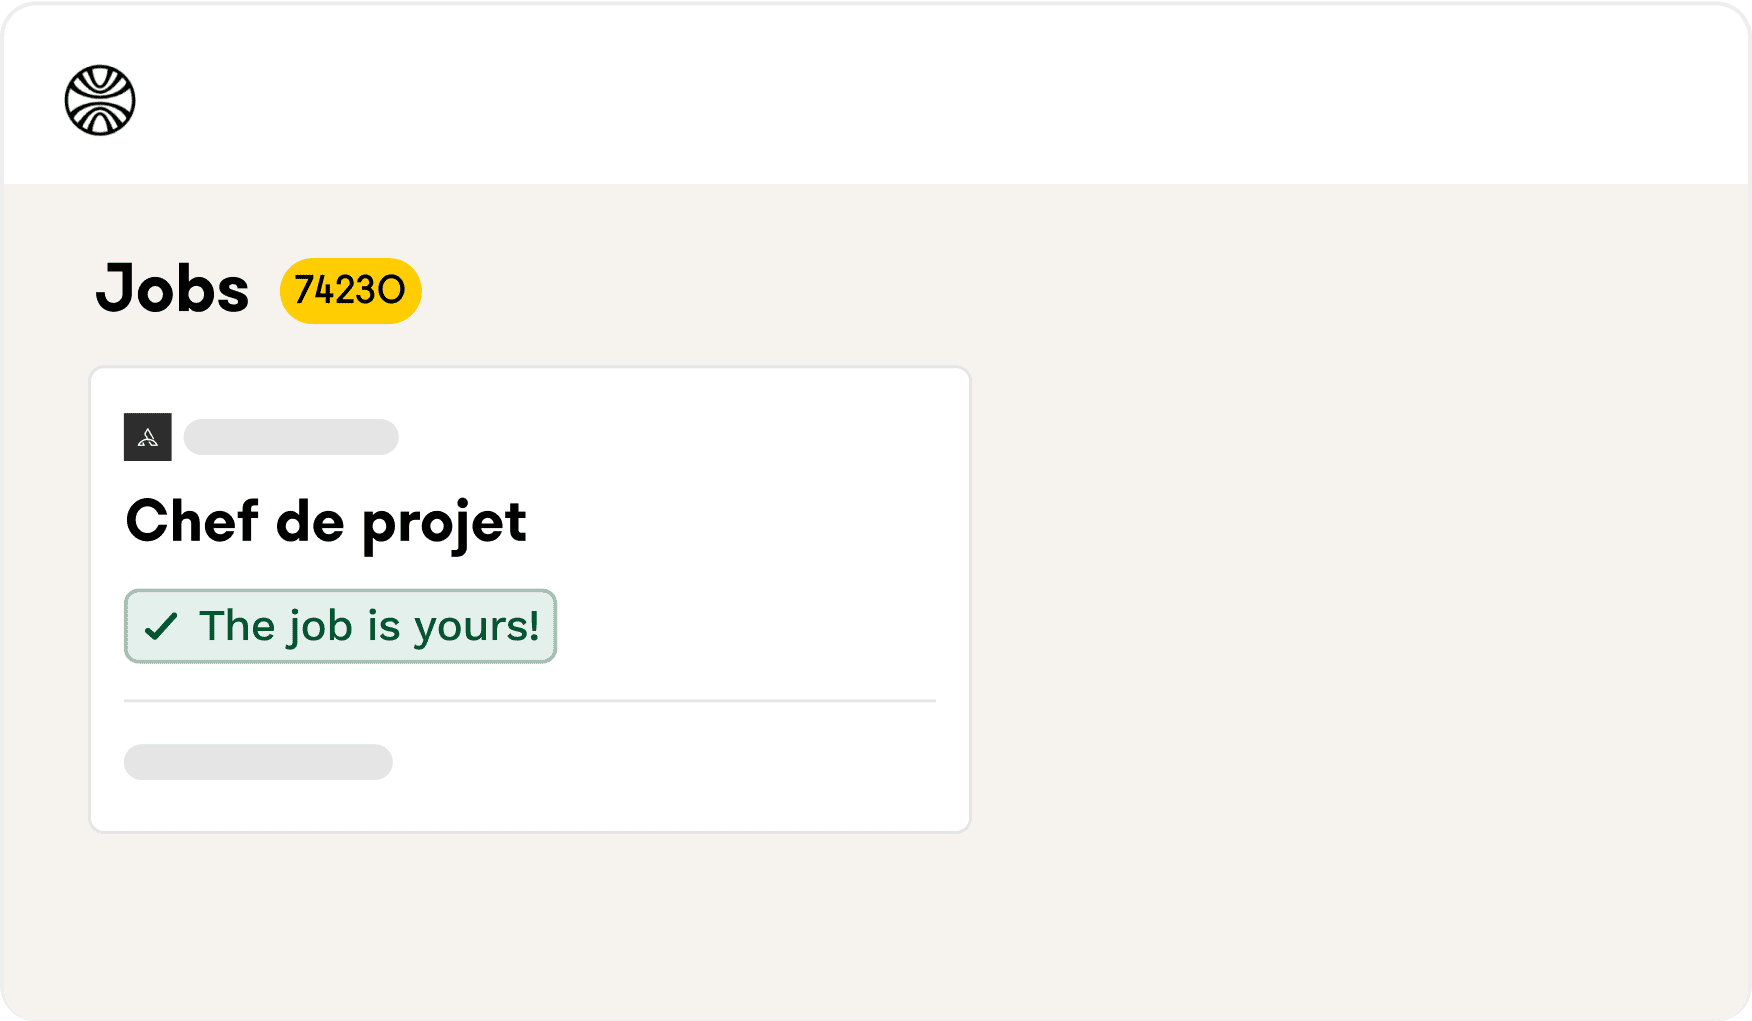Viewport: 1752px width, 1021px height.
Task: Click the word "yours!" in the status badge
Action: (x=476, y=627)
